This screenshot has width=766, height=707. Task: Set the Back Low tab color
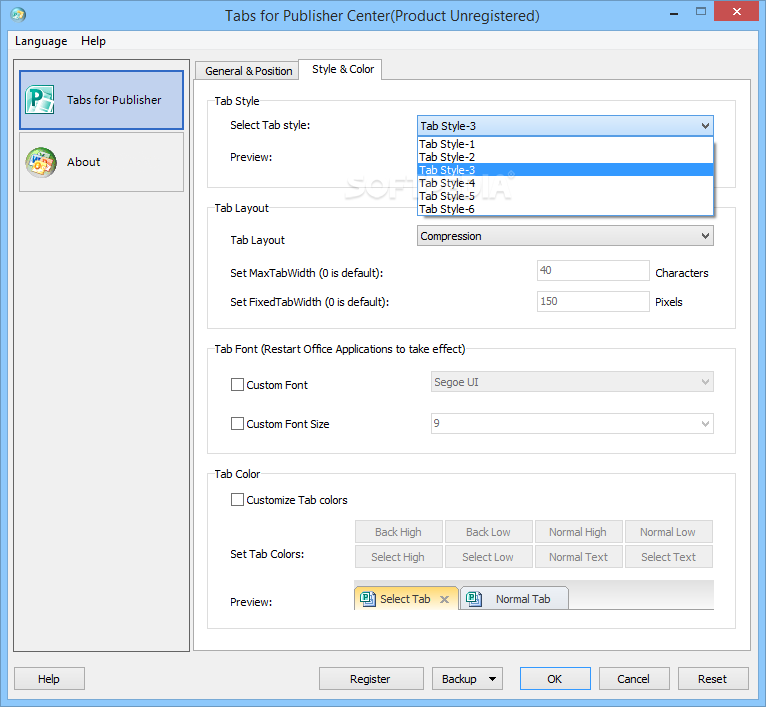(x=489, y=532)
